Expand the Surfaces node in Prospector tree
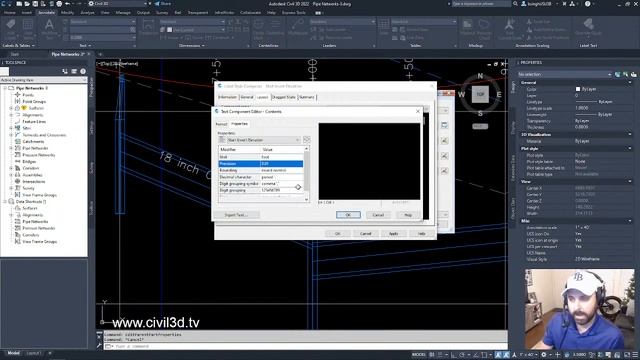 coord(11,108)
